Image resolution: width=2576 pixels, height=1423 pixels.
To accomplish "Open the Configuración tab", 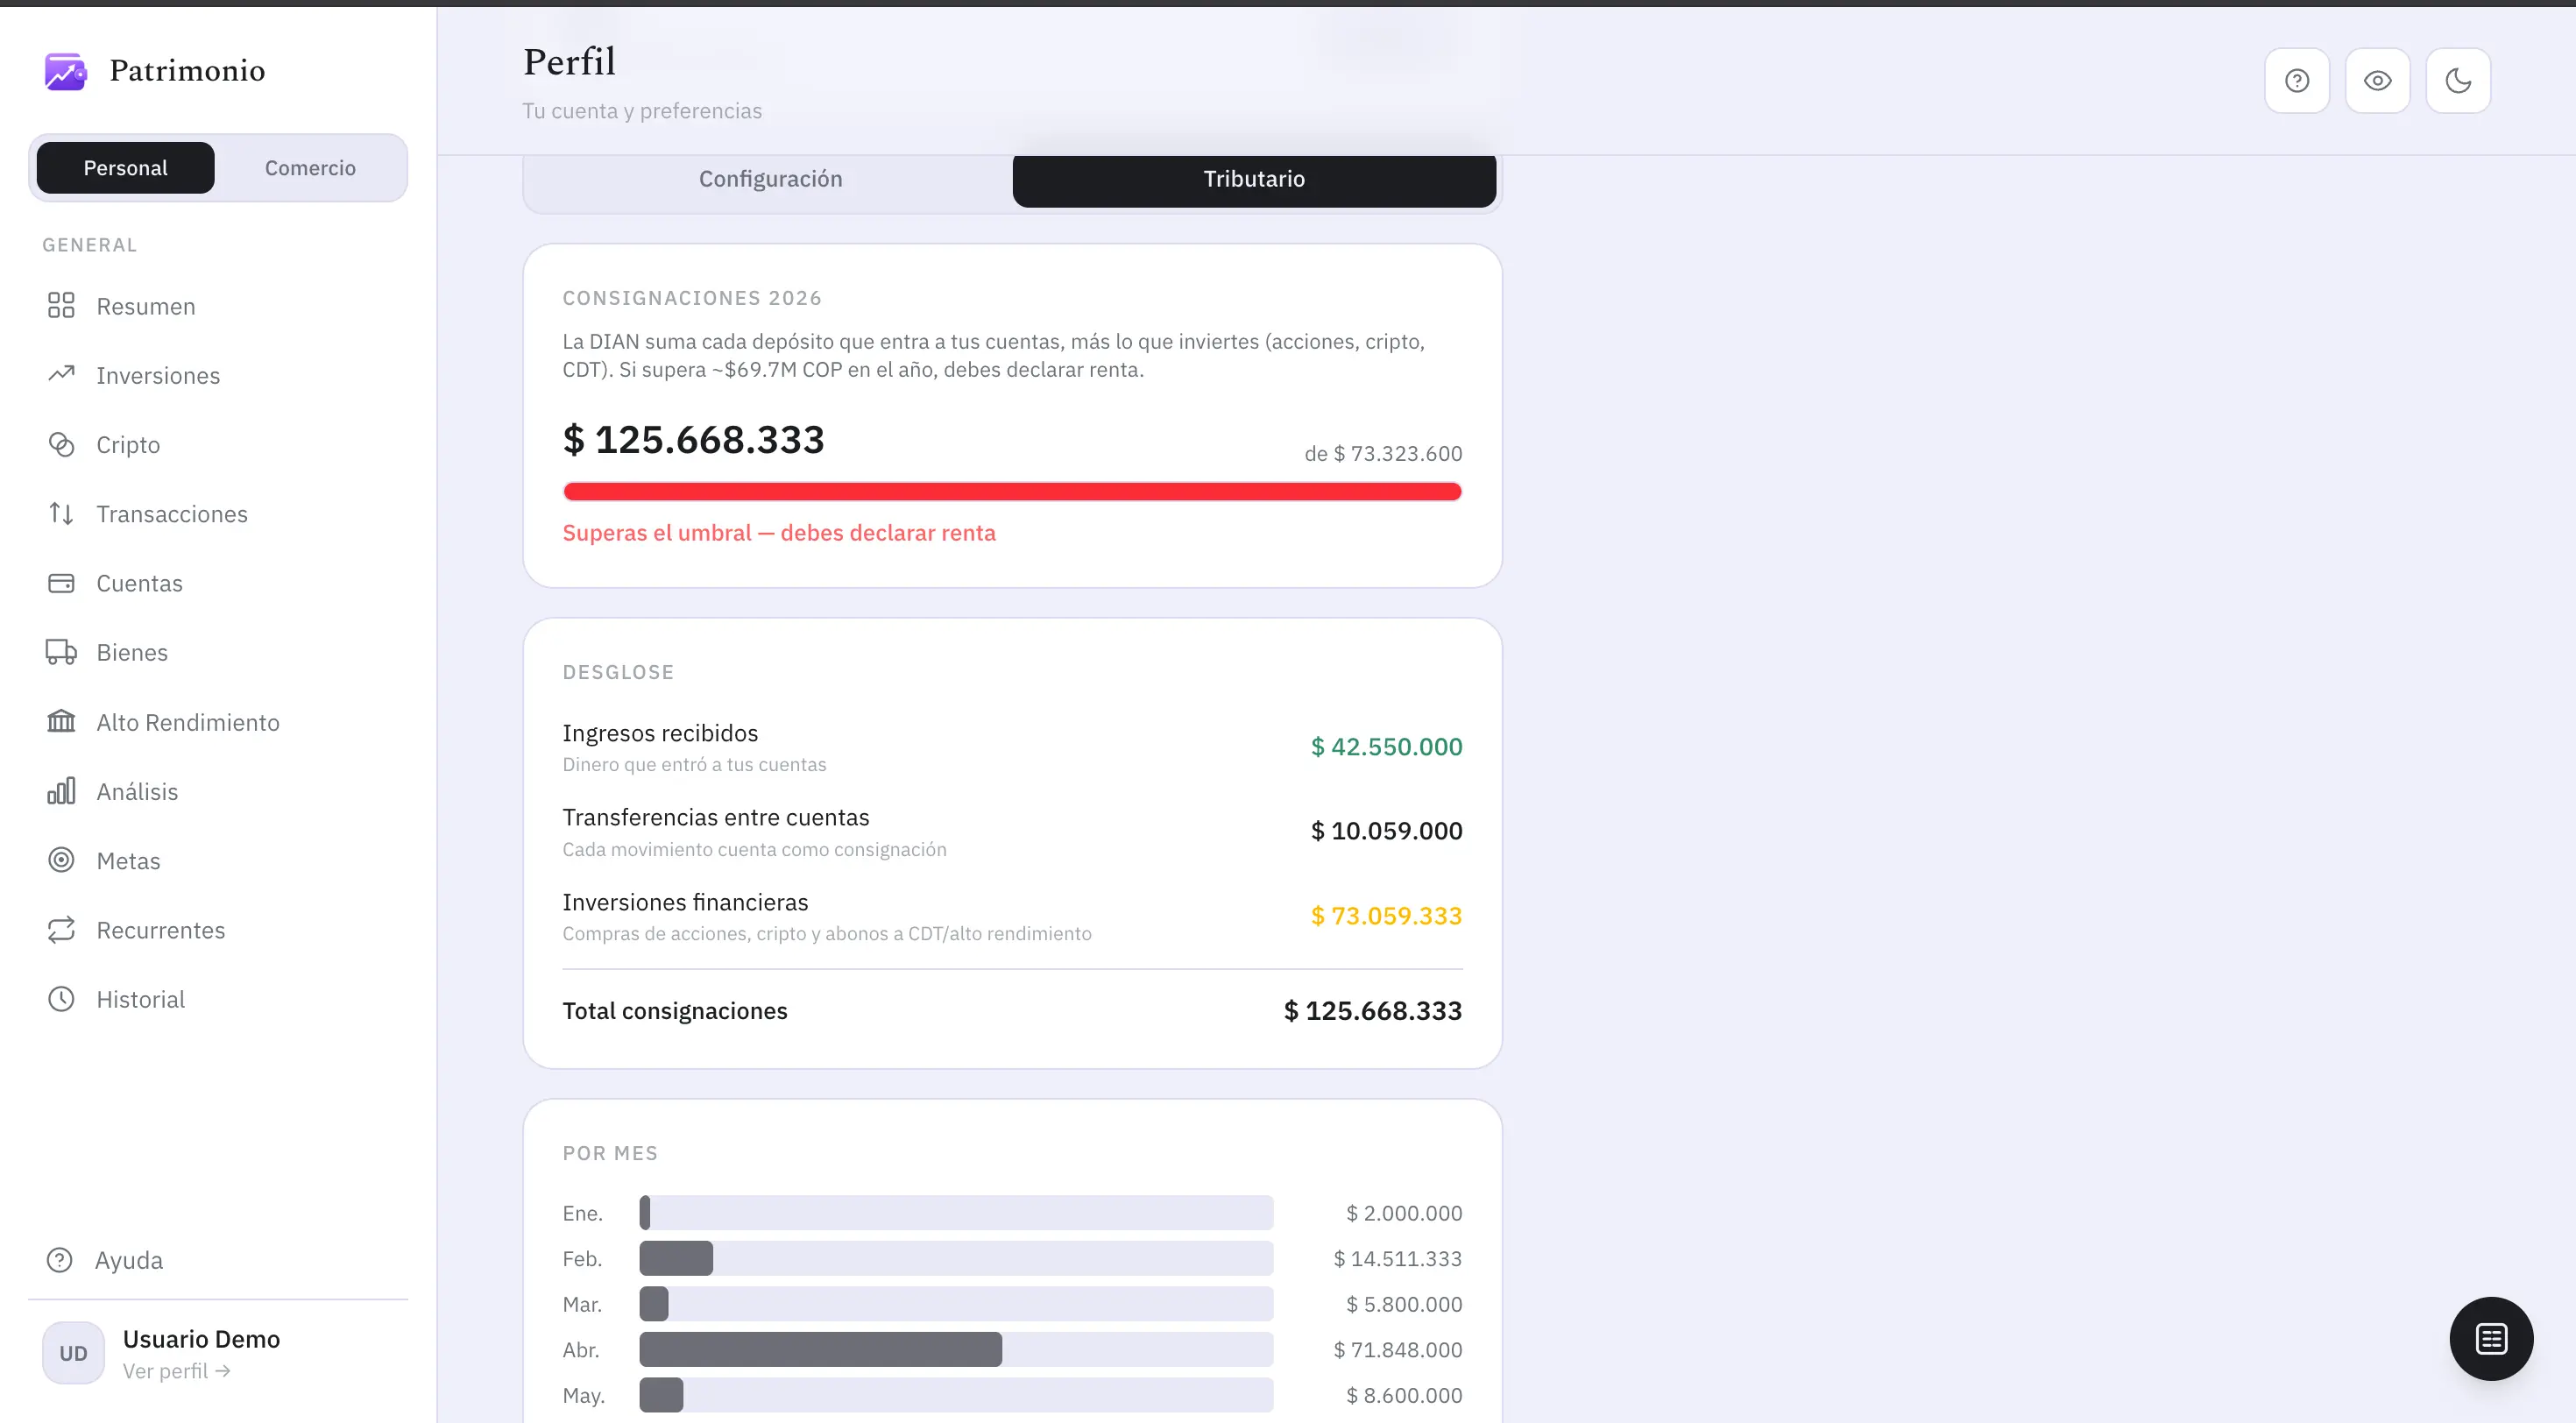I will pyautogui.click(x=770, y=179).
